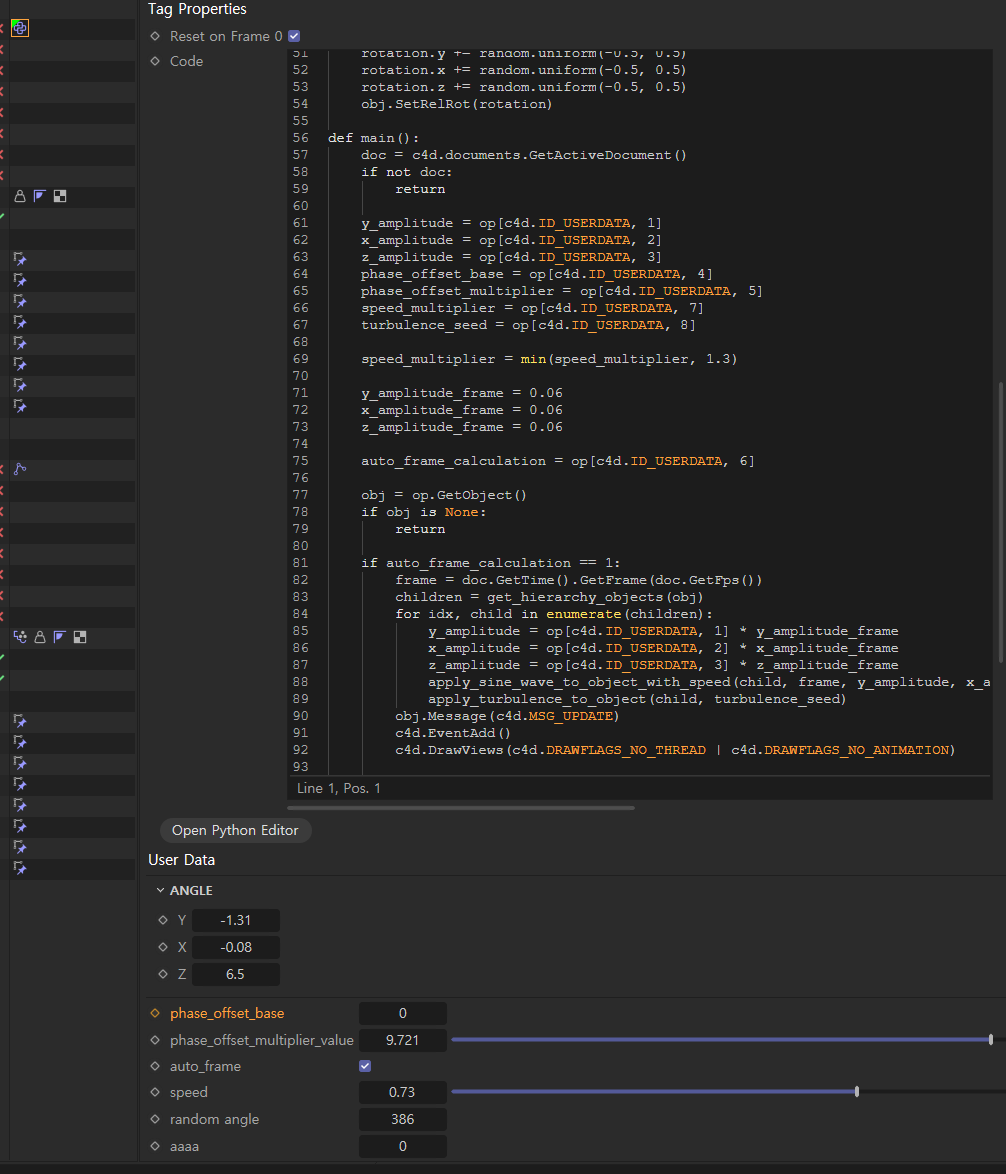The image size is (1006, 1174).
Task: Click the spline path tag icon
Action: 19,469
